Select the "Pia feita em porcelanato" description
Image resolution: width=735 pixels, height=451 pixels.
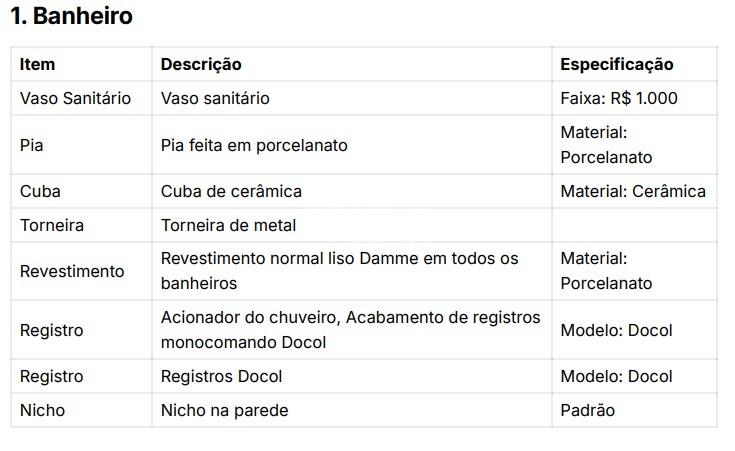(254, 145)
